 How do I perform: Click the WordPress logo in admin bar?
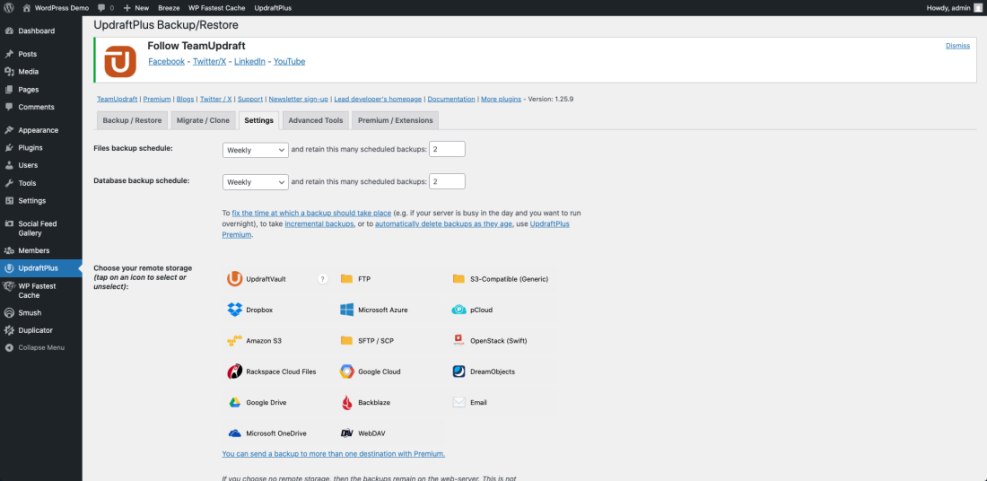9,8
